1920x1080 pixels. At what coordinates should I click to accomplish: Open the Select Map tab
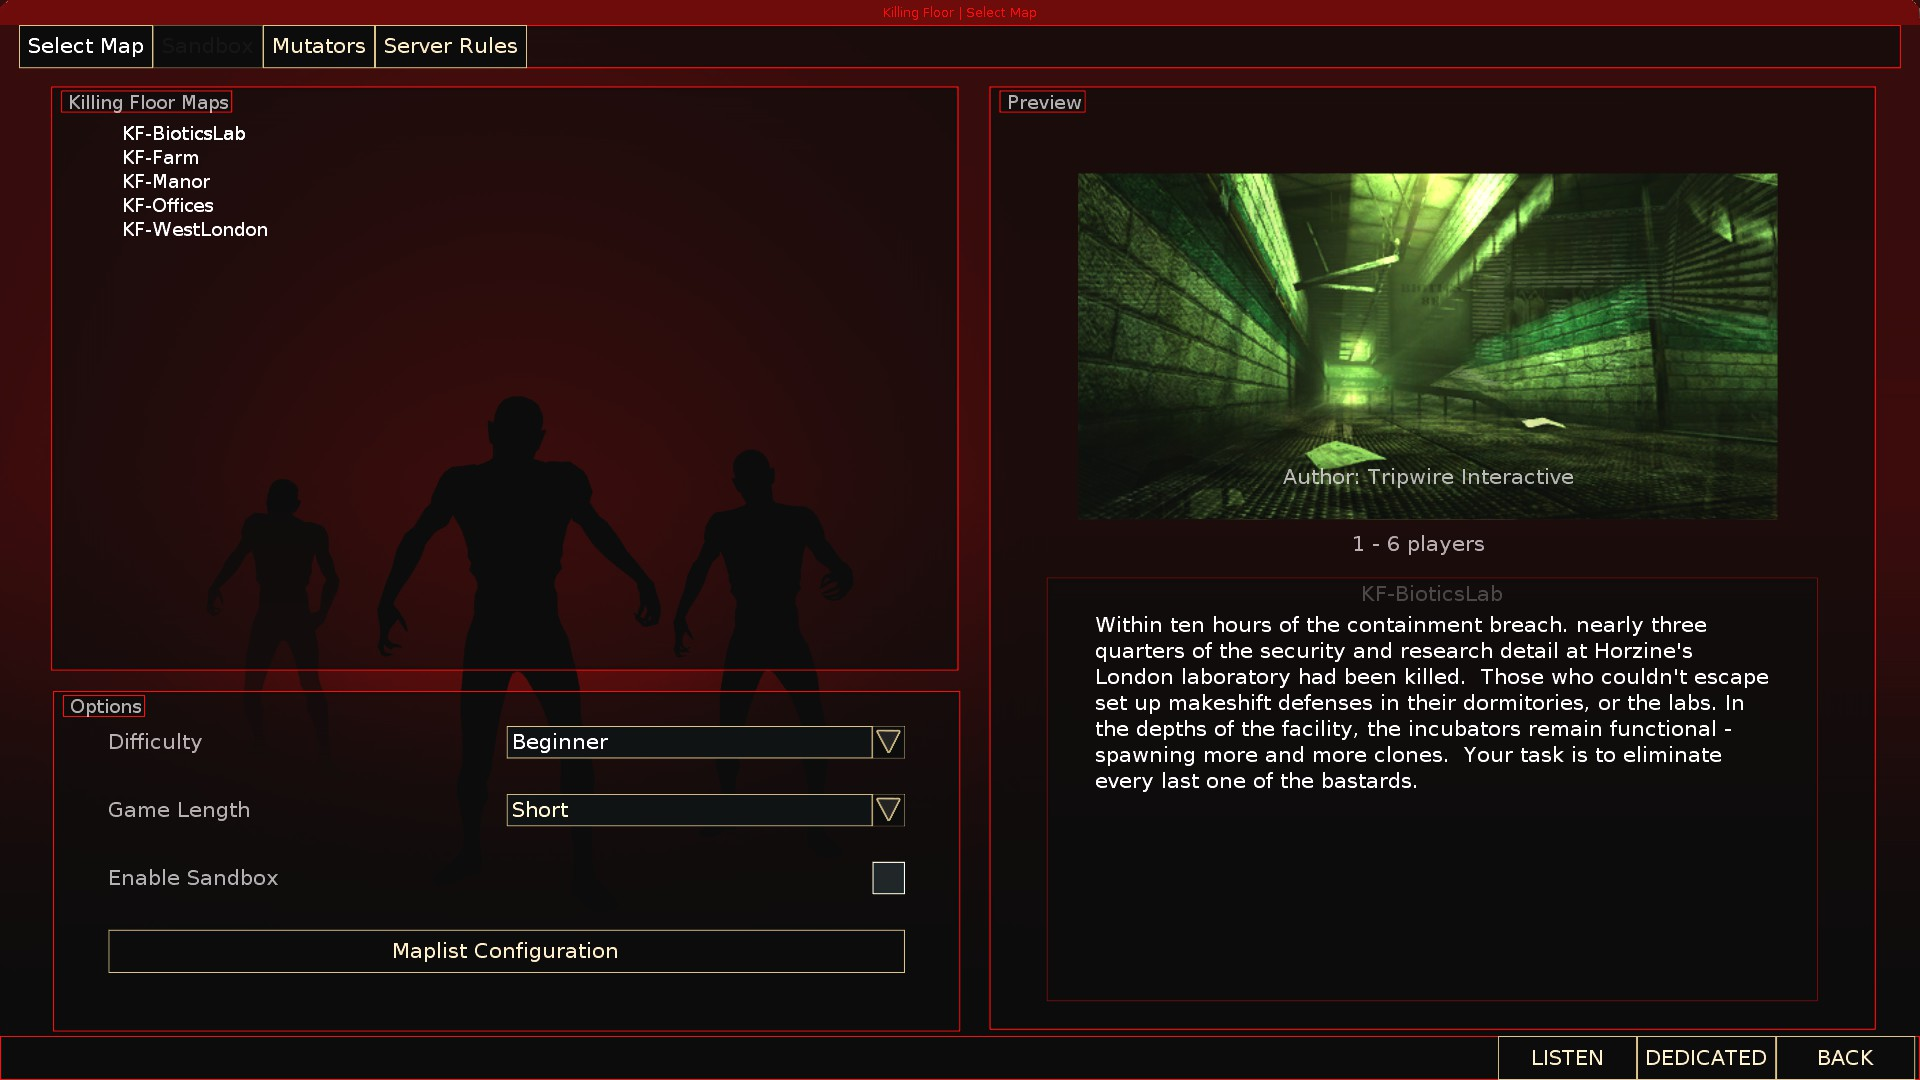tap(86, 46)
